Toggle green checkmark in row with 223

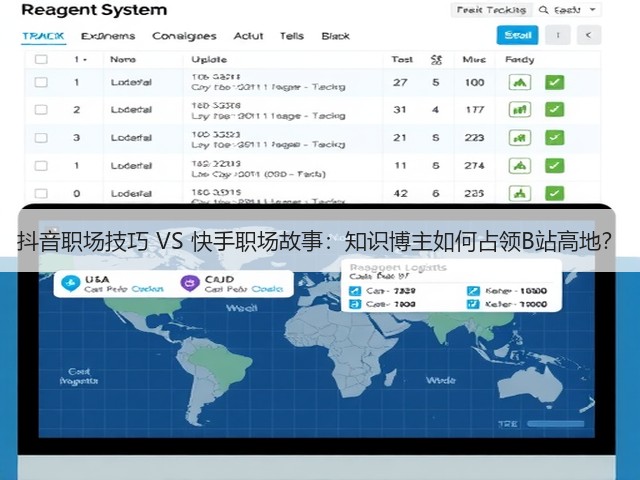(555, 138)
